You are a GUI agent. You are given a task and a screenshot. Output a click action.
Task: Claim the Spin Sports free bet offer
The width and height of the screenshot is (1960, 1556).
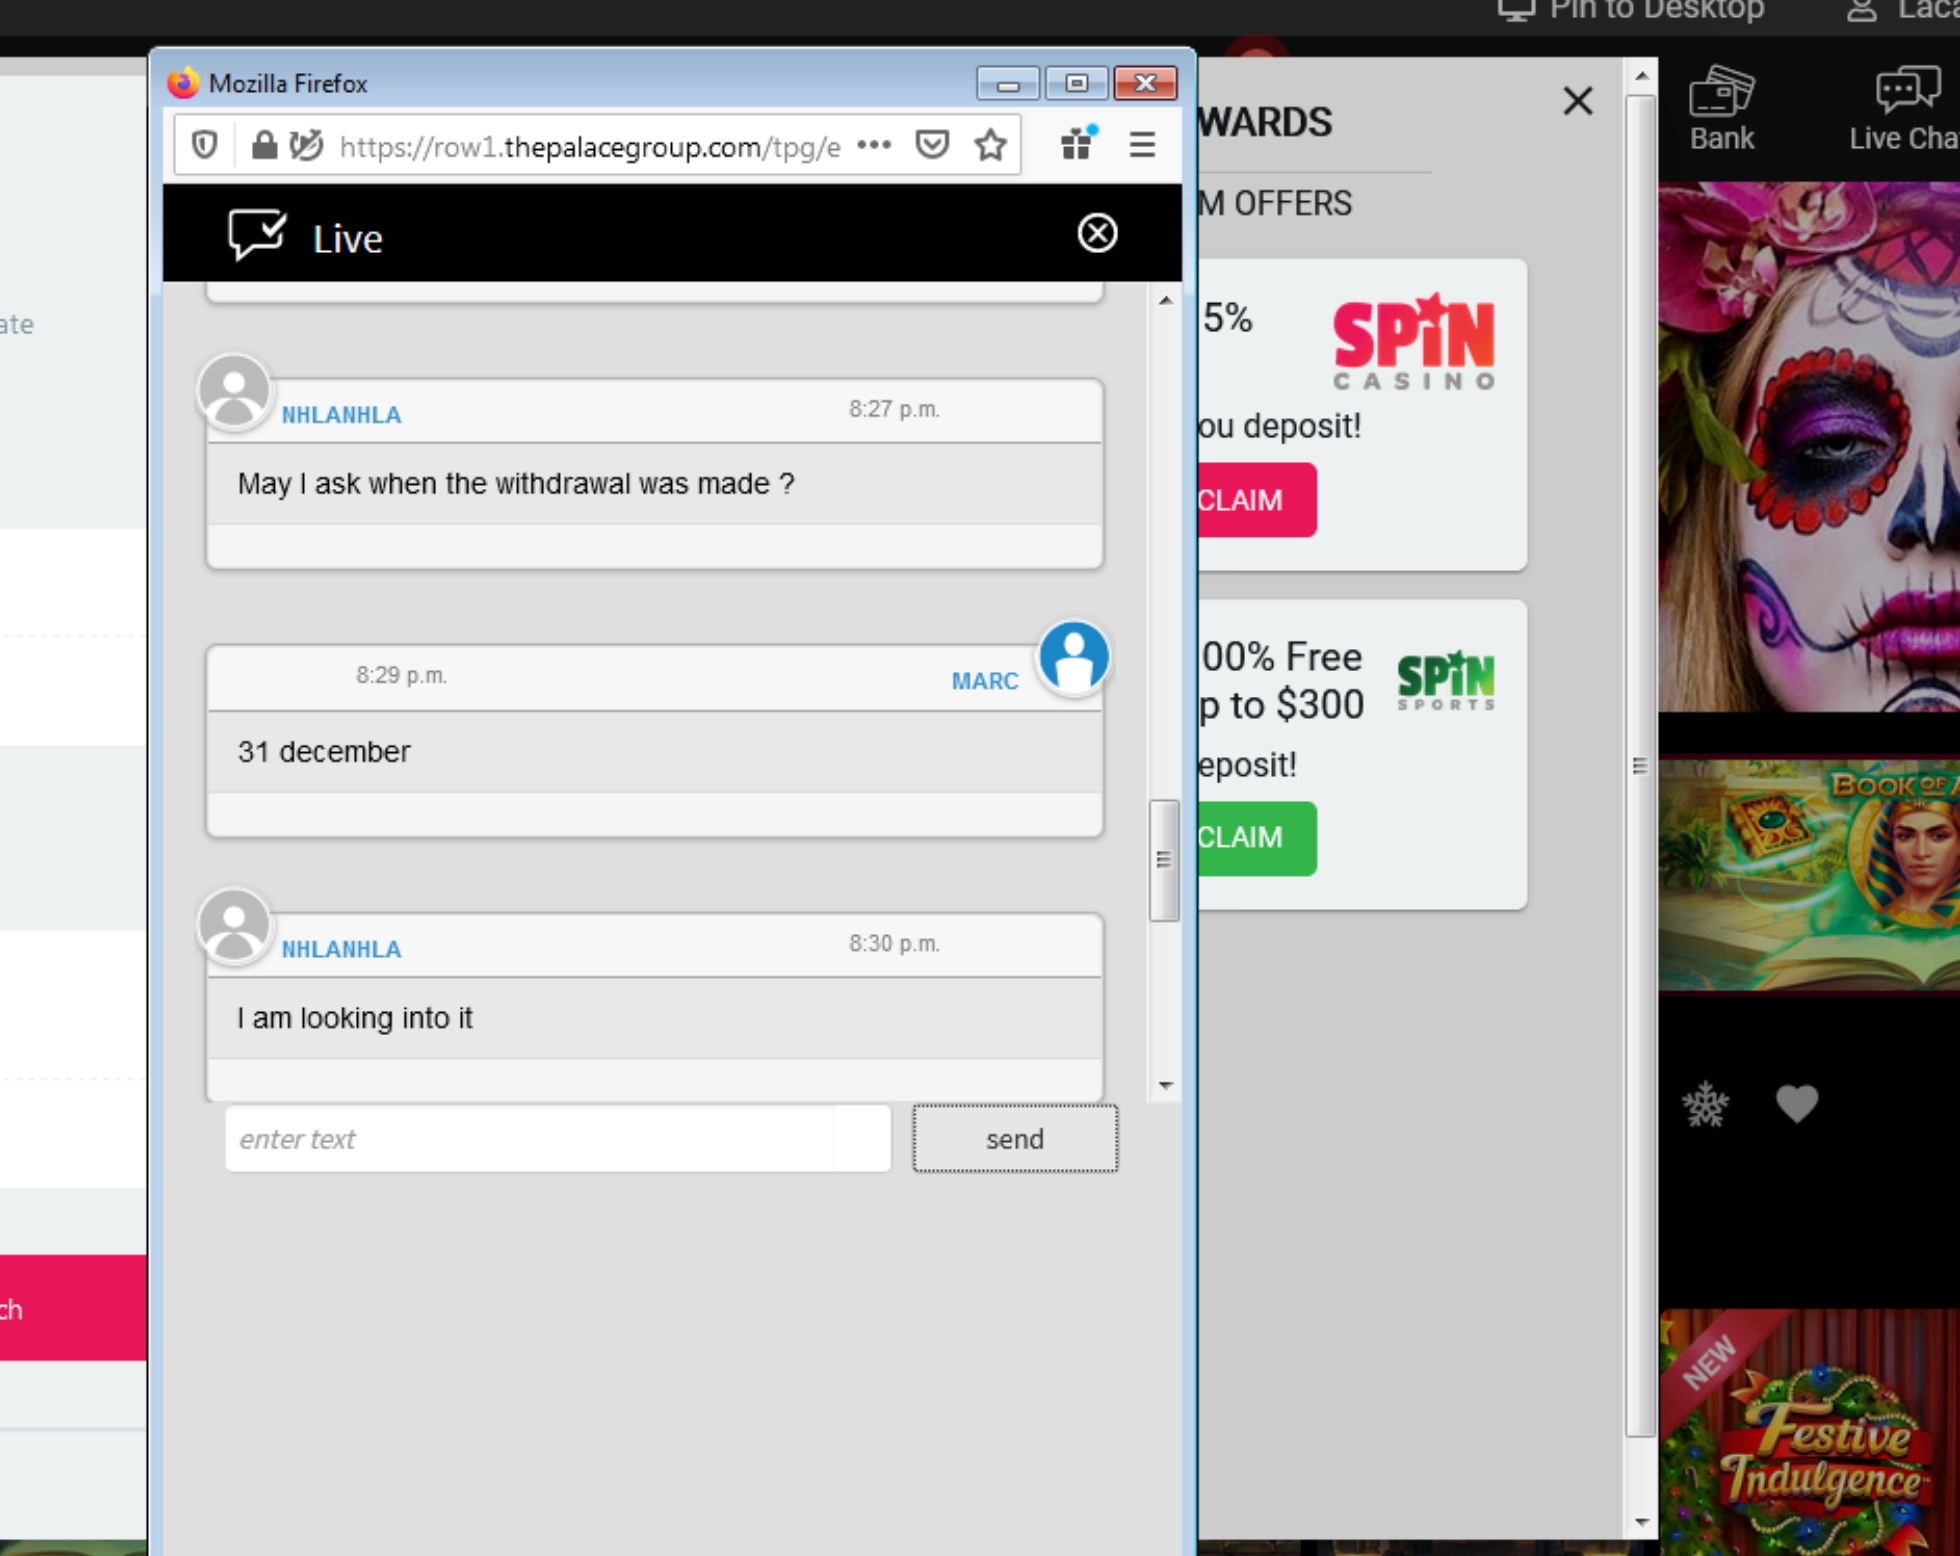[1256, 838]
